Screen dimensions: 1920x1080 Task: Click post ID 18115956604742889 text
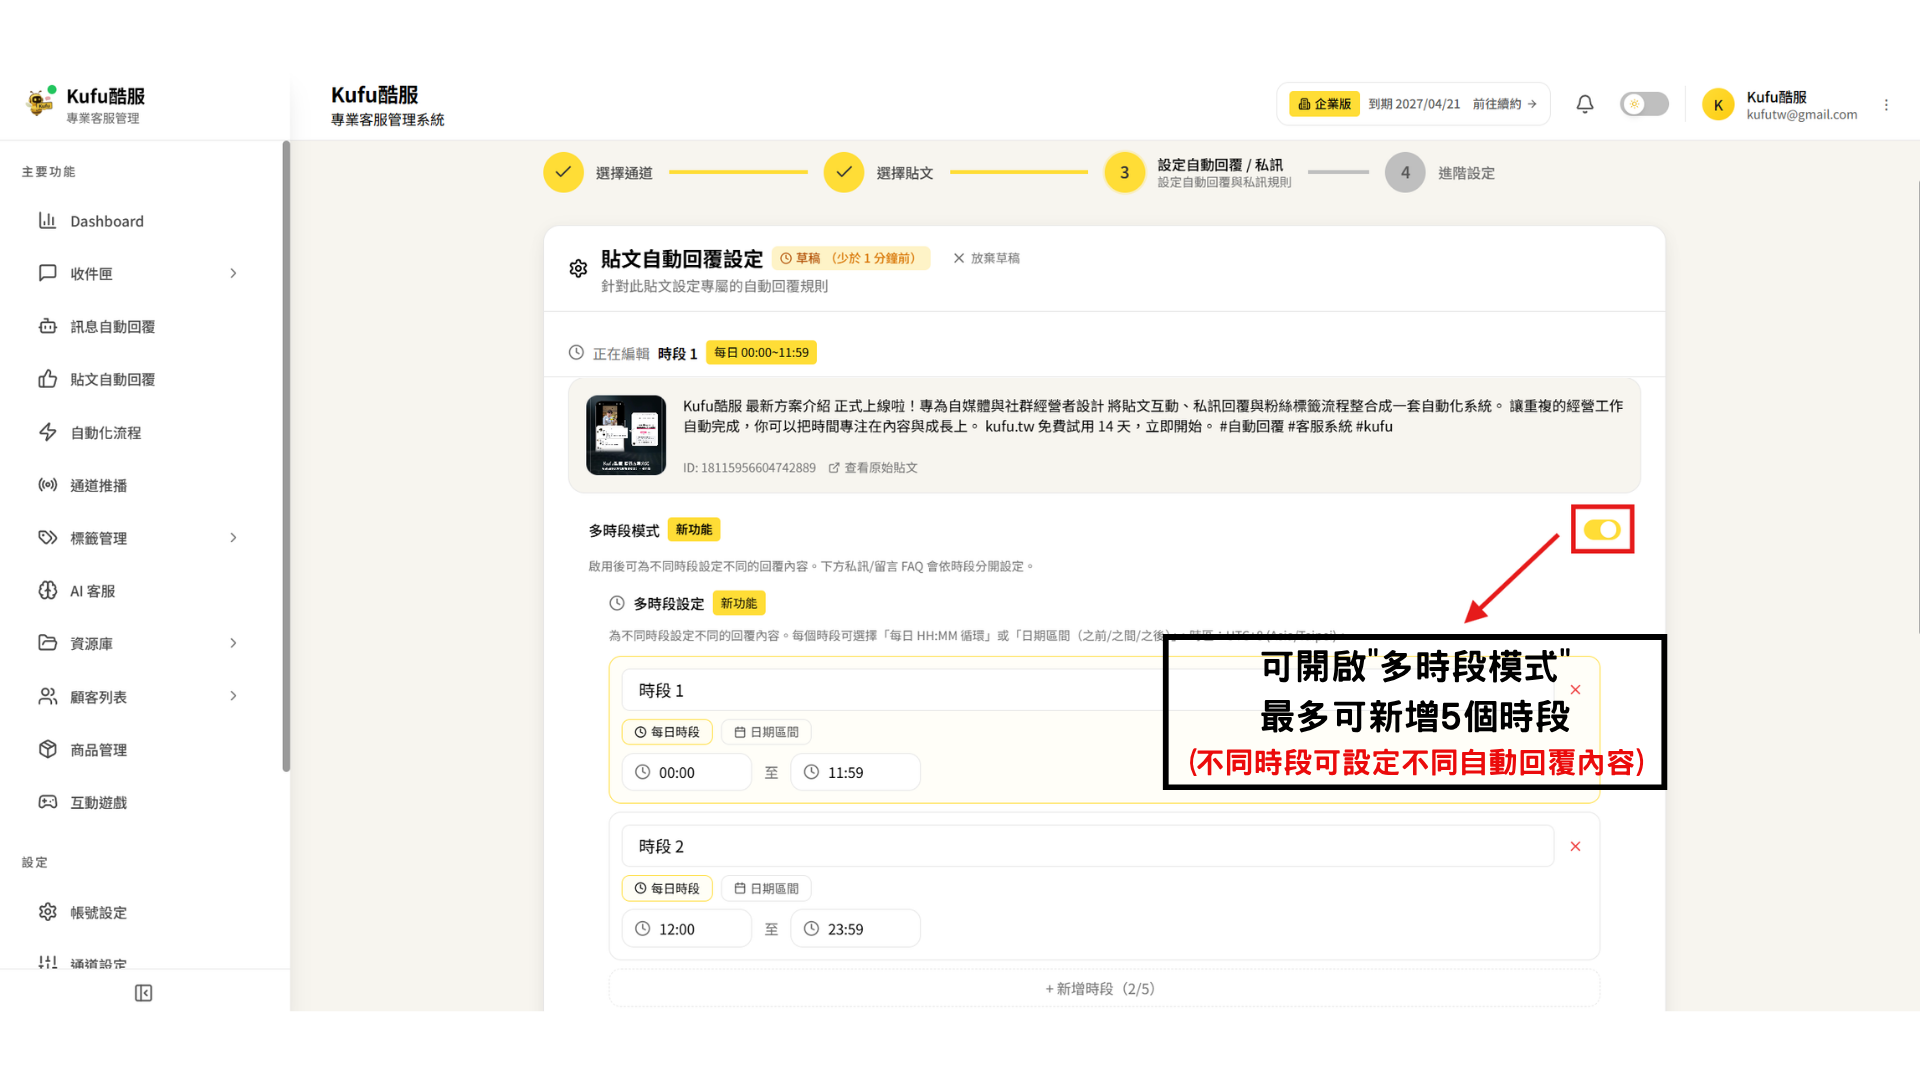pyautogui.click(x=749, y=468)
